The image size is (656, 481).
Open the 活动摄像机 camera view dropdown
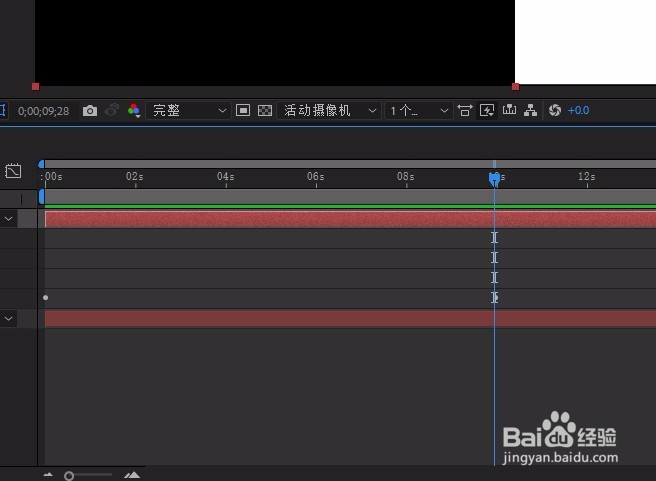[x=329, y=110]
